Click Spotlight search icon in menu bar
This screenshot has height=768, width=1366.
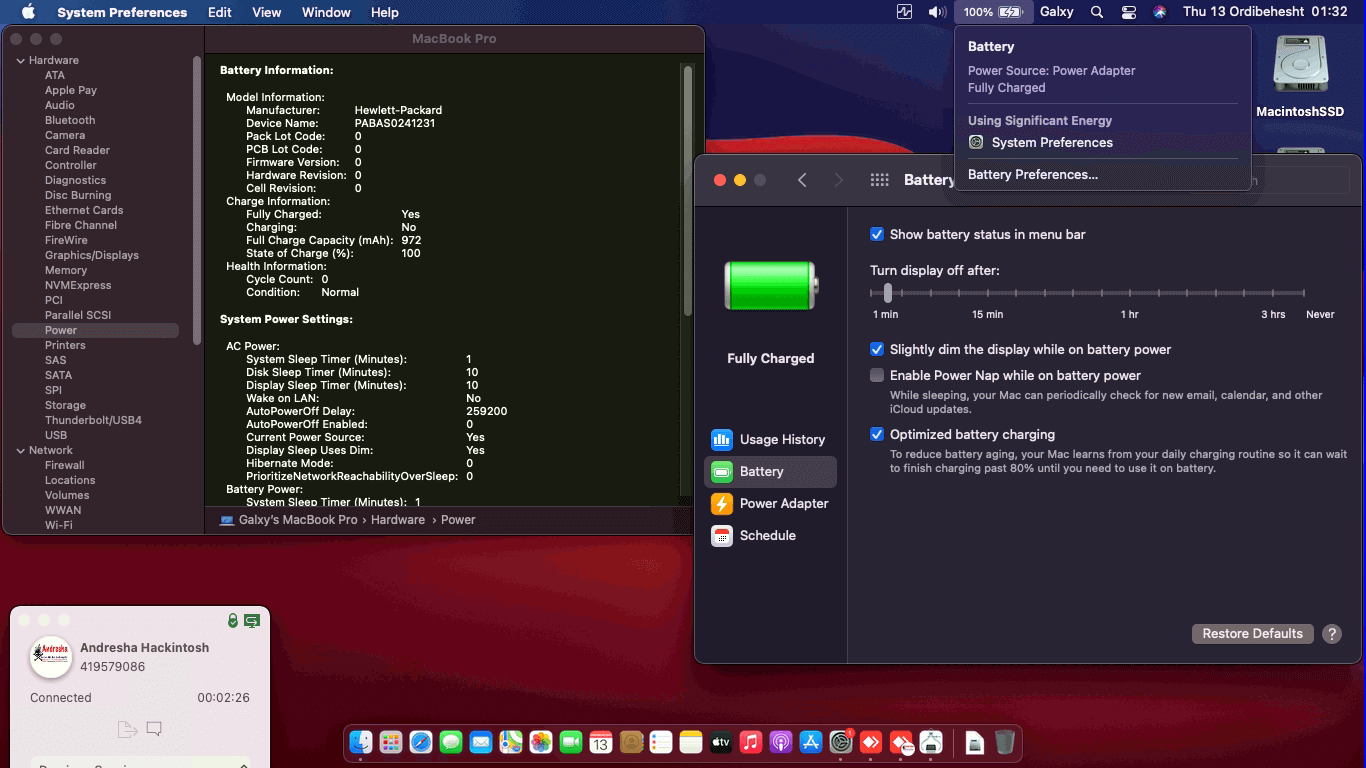[1097, 12]
